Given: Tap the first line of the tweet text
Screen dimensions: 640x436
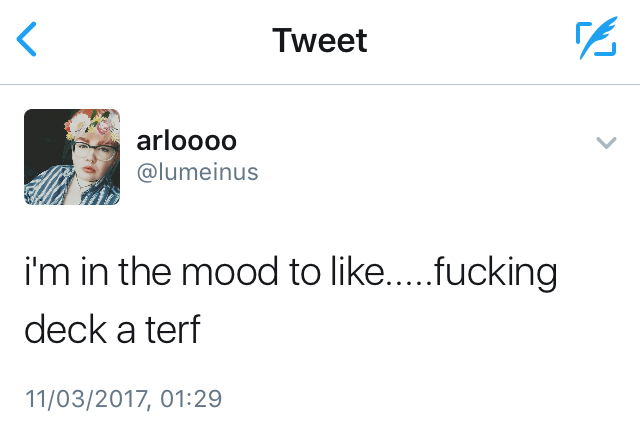Looking at the screenshot, I should pyautogui.click(x=289, y=273).
